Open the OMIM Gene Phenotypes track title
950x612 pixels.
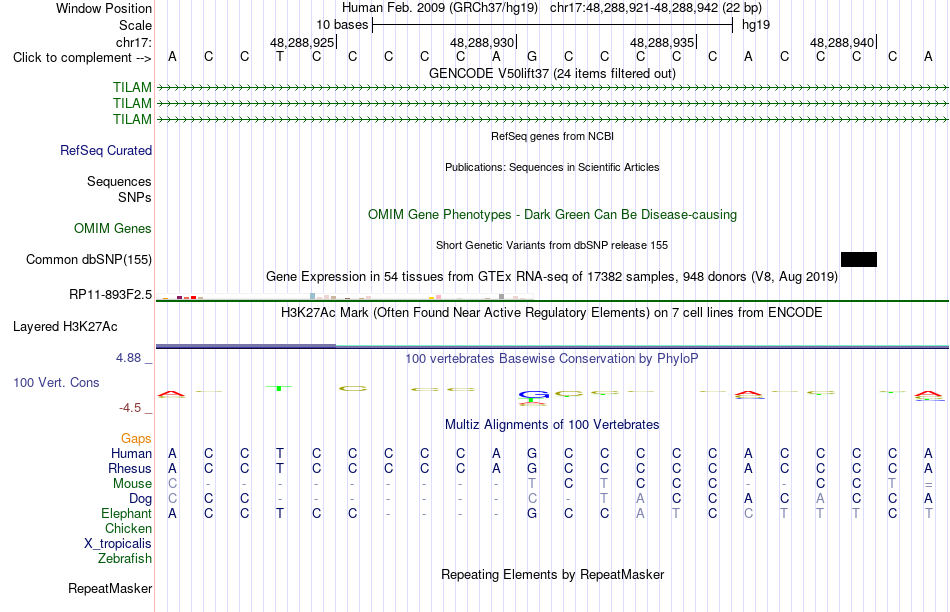click(x=553, y=215)
